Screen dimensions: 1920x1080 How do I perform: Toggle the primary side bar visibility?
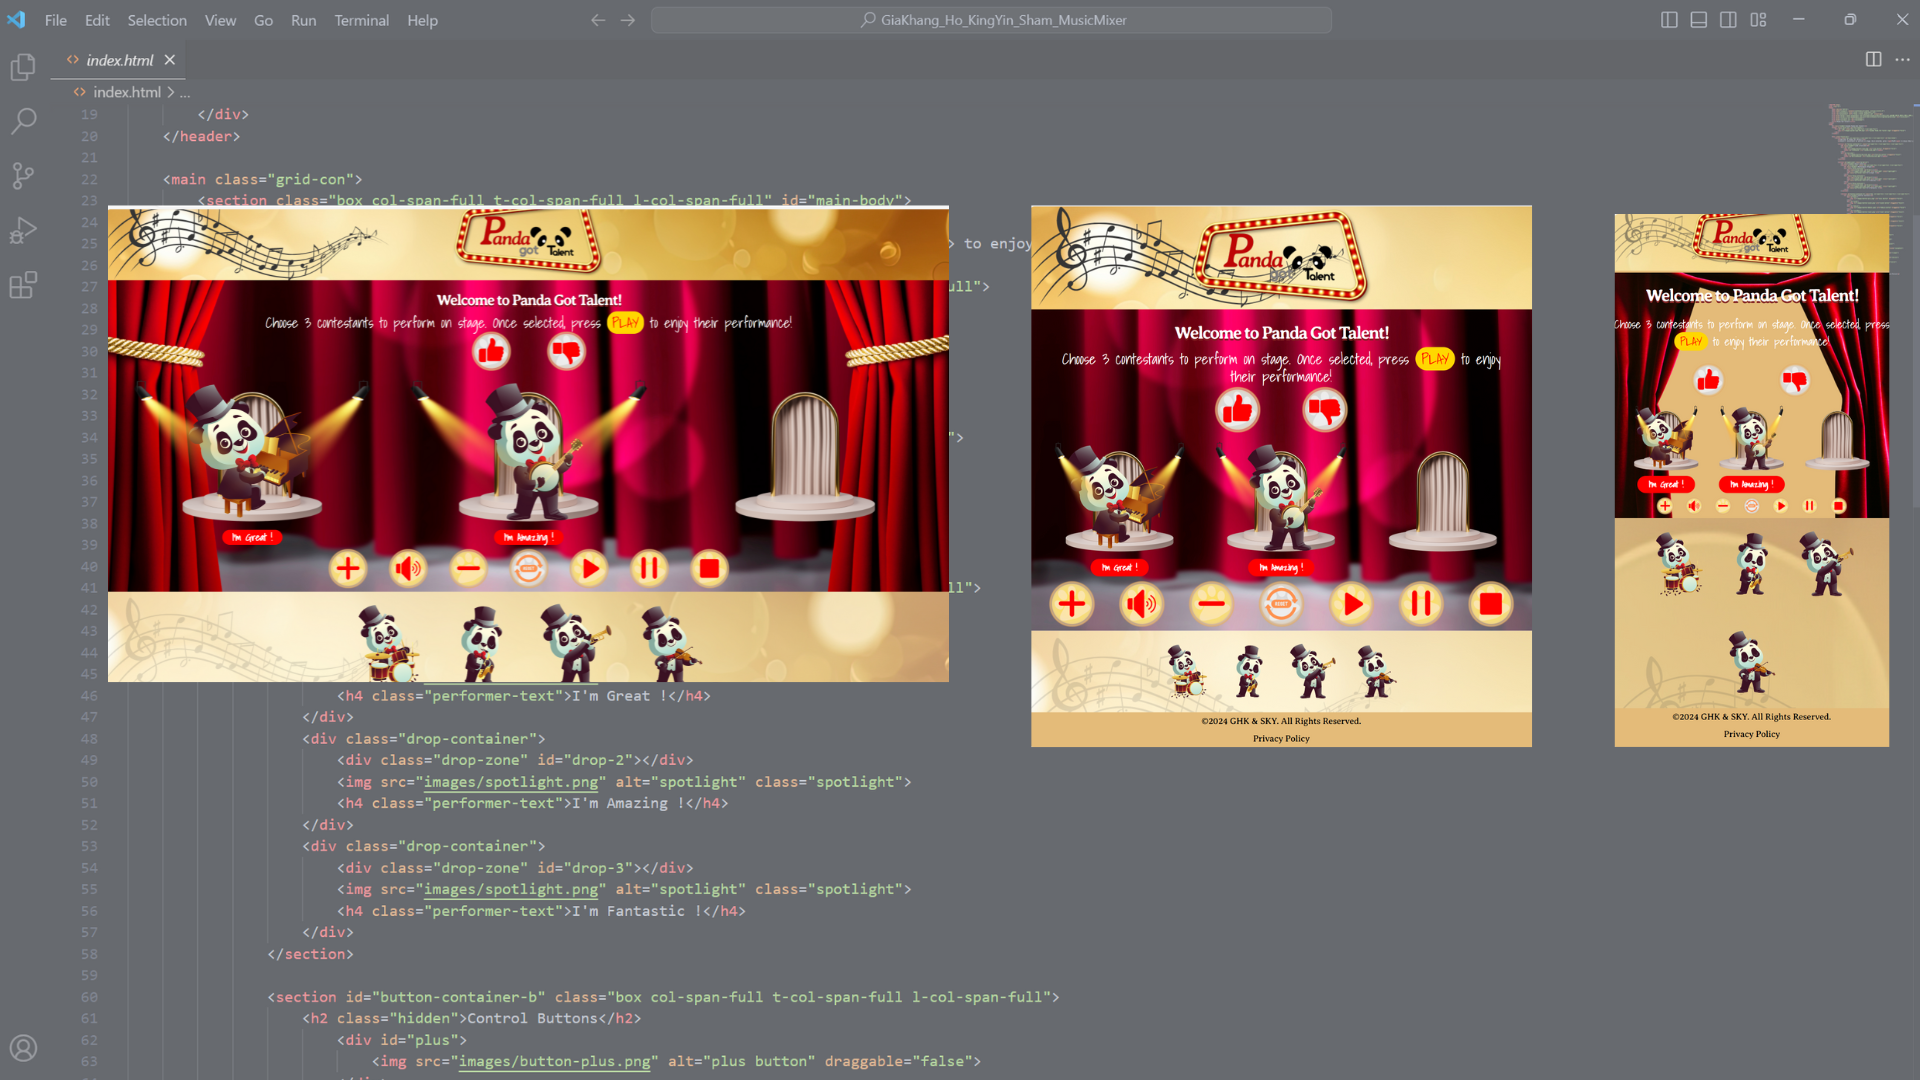pyautogui.click(x=1669, y=20)
